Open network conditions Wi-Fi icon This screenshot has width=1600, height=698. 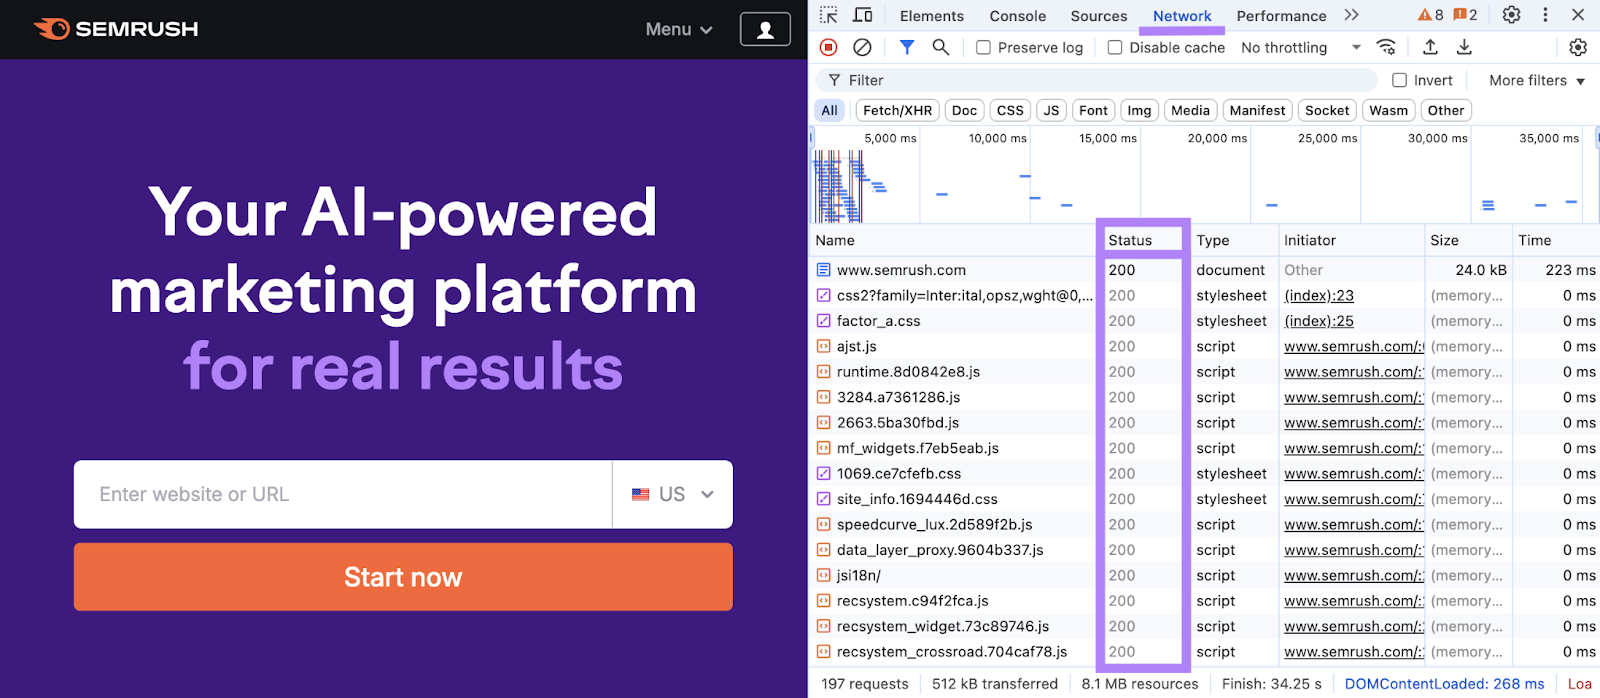pos(1386,47)
